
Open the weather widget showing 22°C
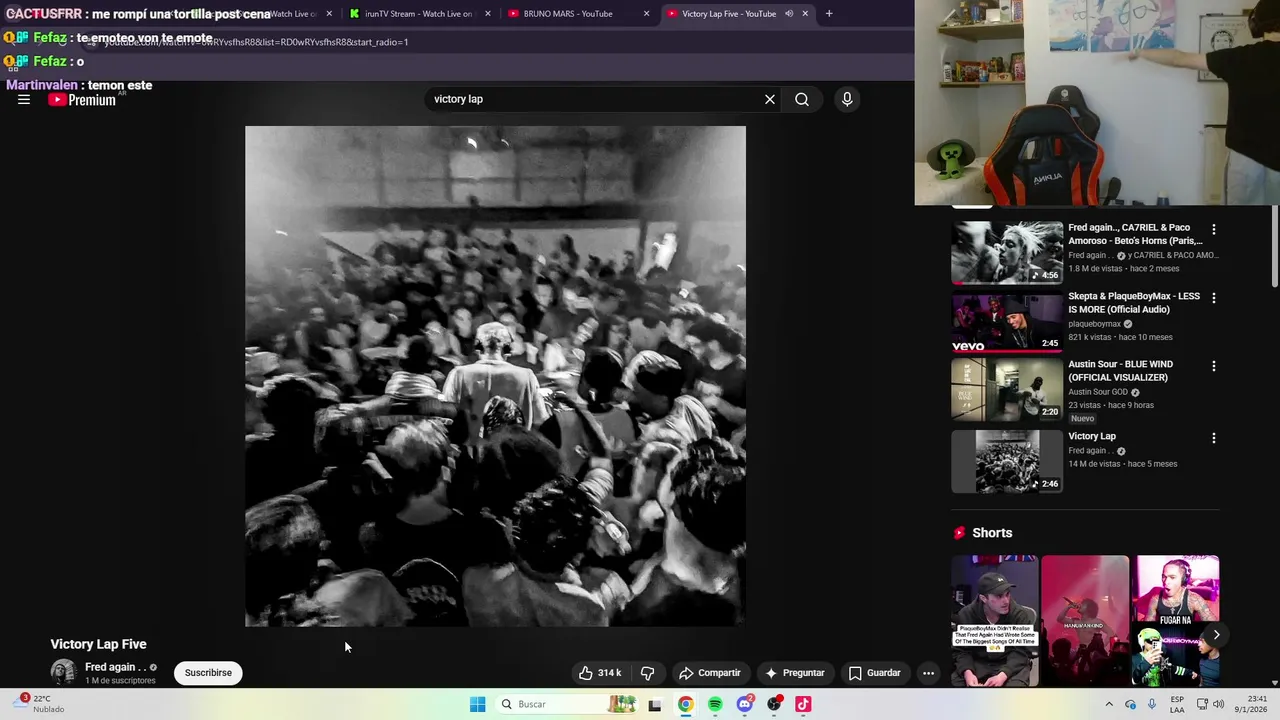[36, 704]
